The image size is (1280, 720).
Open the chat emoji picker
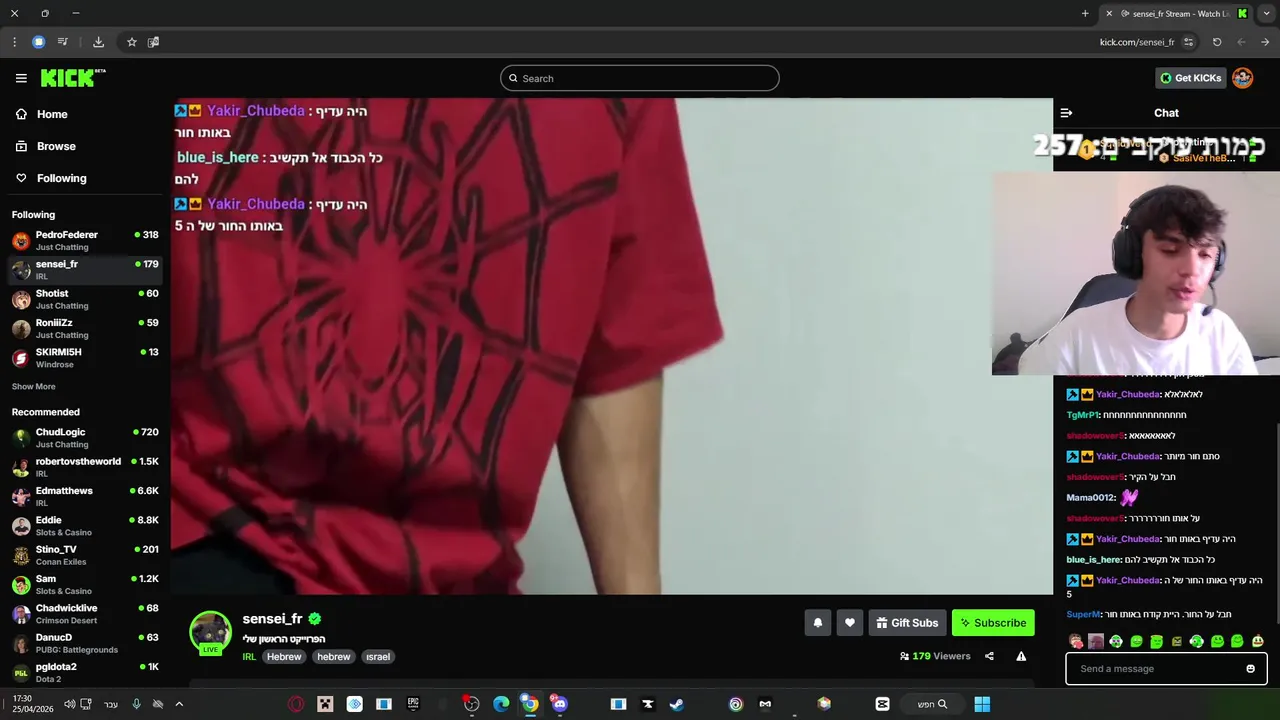1250,669
